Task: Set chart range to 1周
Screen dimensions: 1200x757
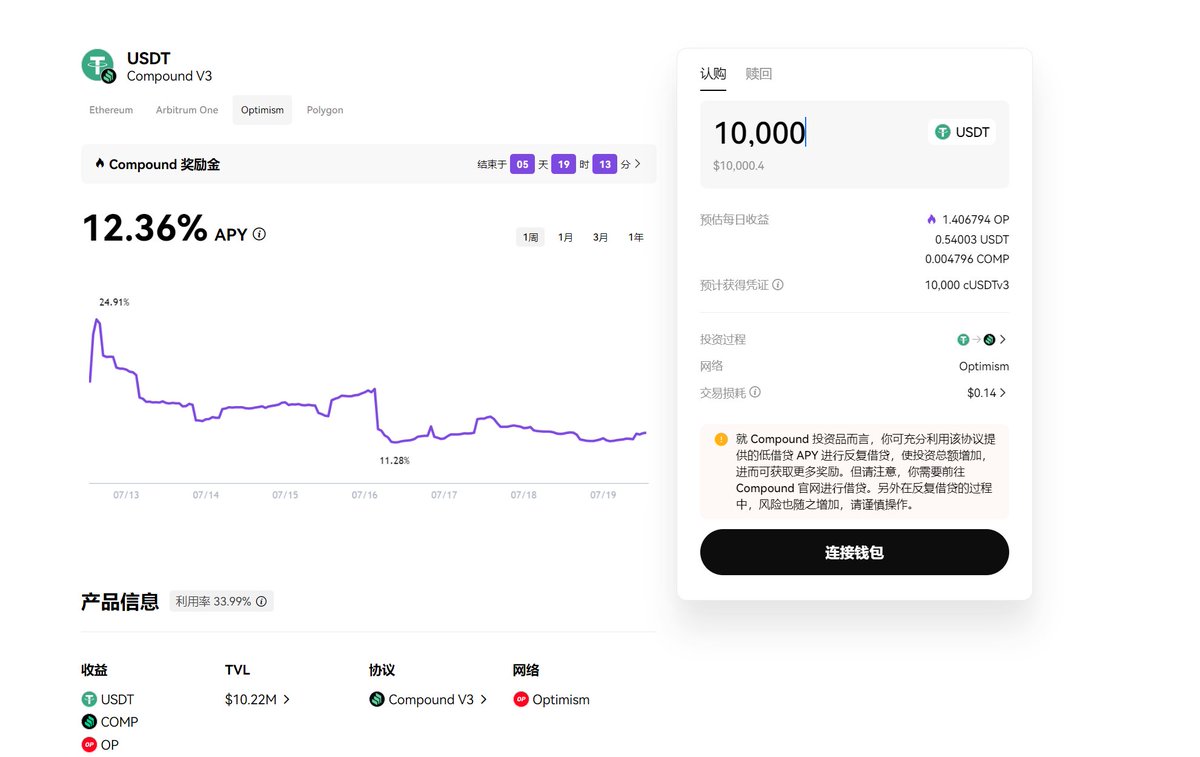Action: [x=530, y=237]
